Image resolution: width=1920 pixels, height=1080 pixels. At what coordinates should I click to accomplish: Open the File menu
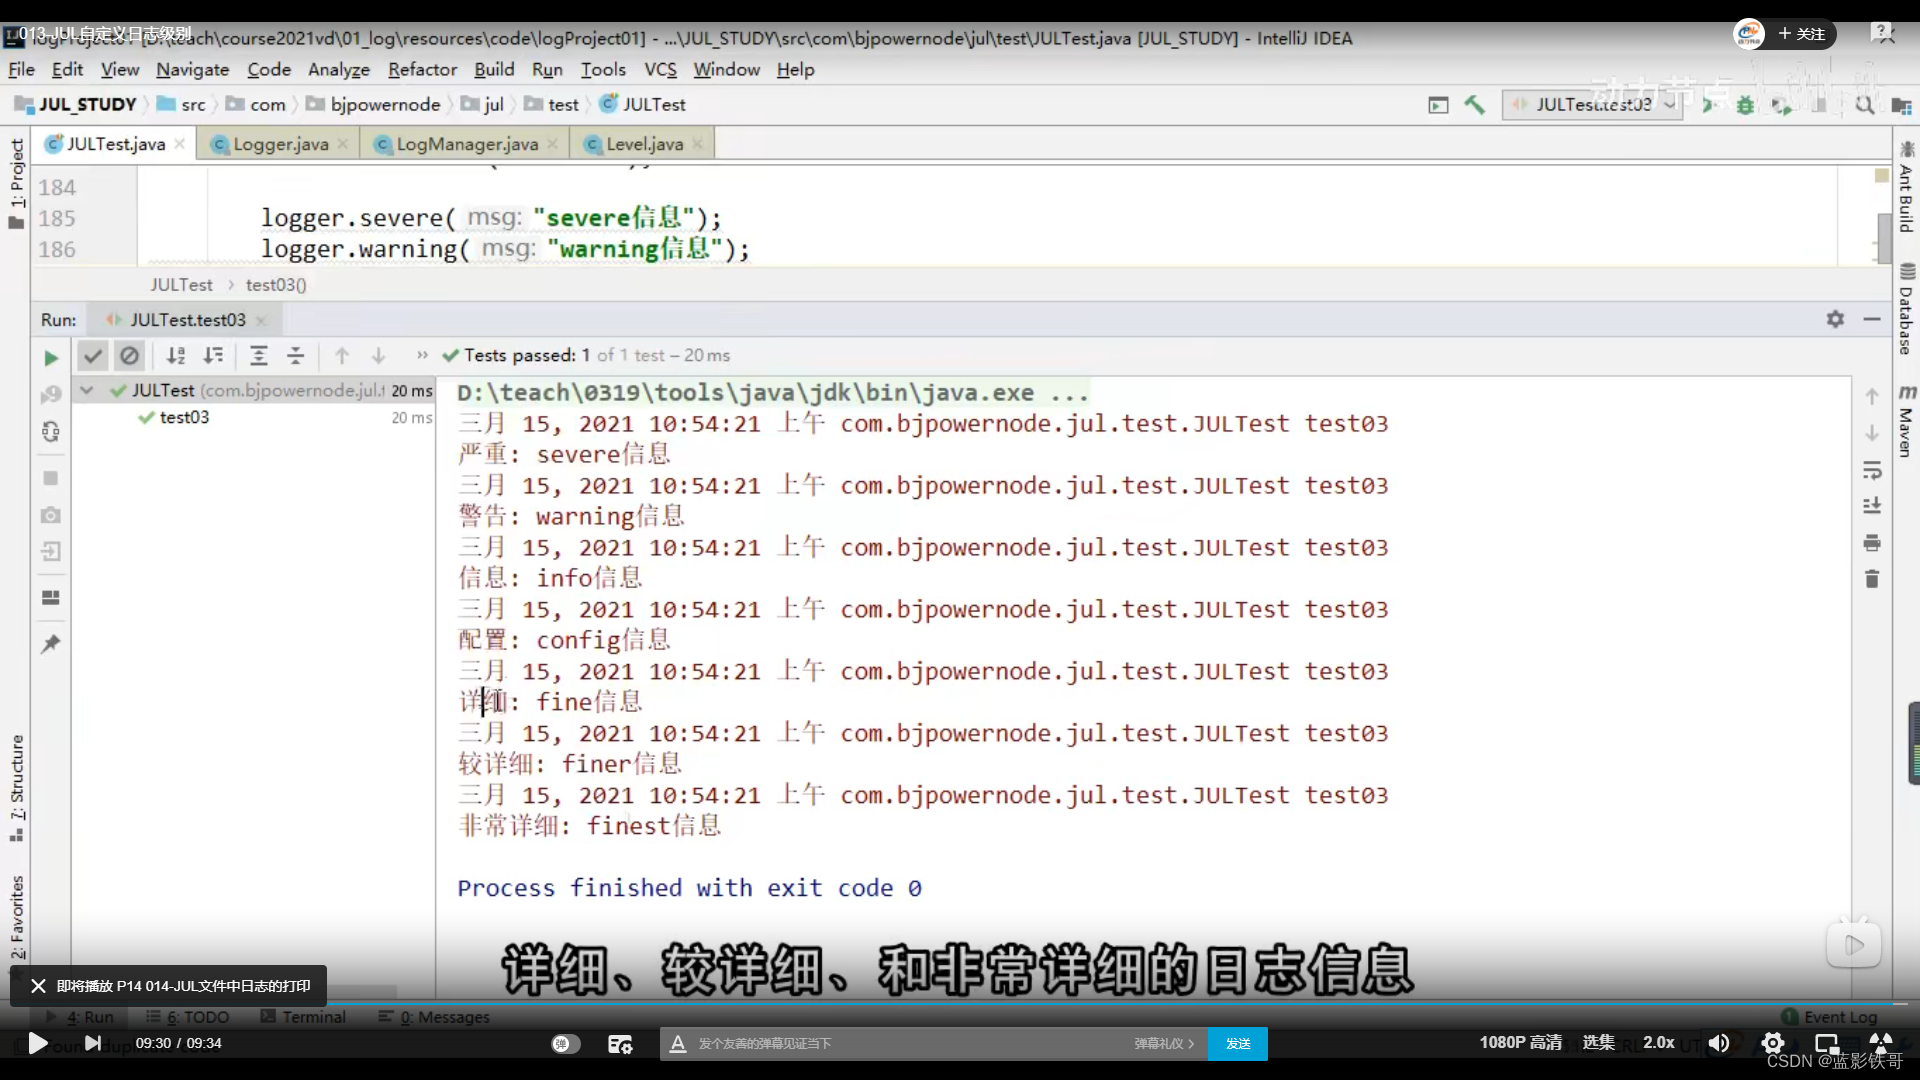tap(21, 70)
